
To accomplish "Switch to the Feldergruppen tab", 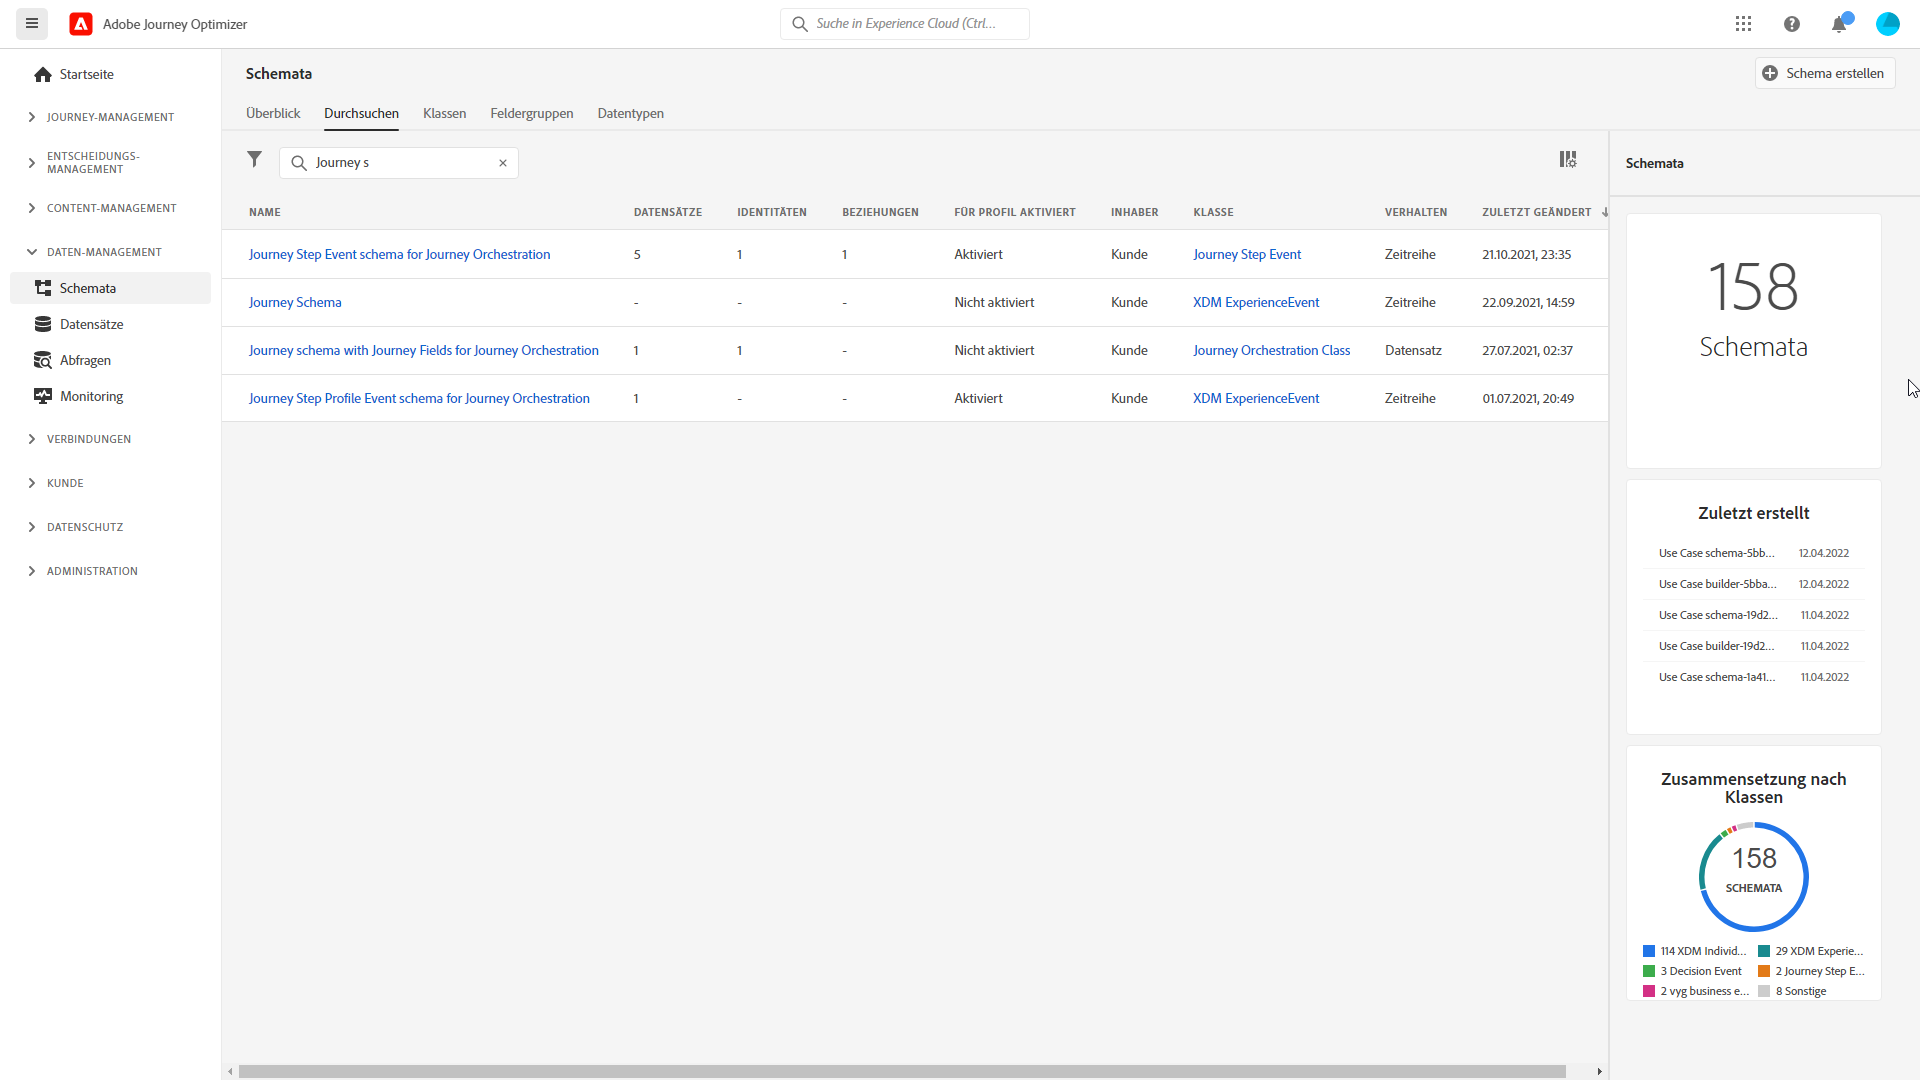I will click(x=531, y=113).
